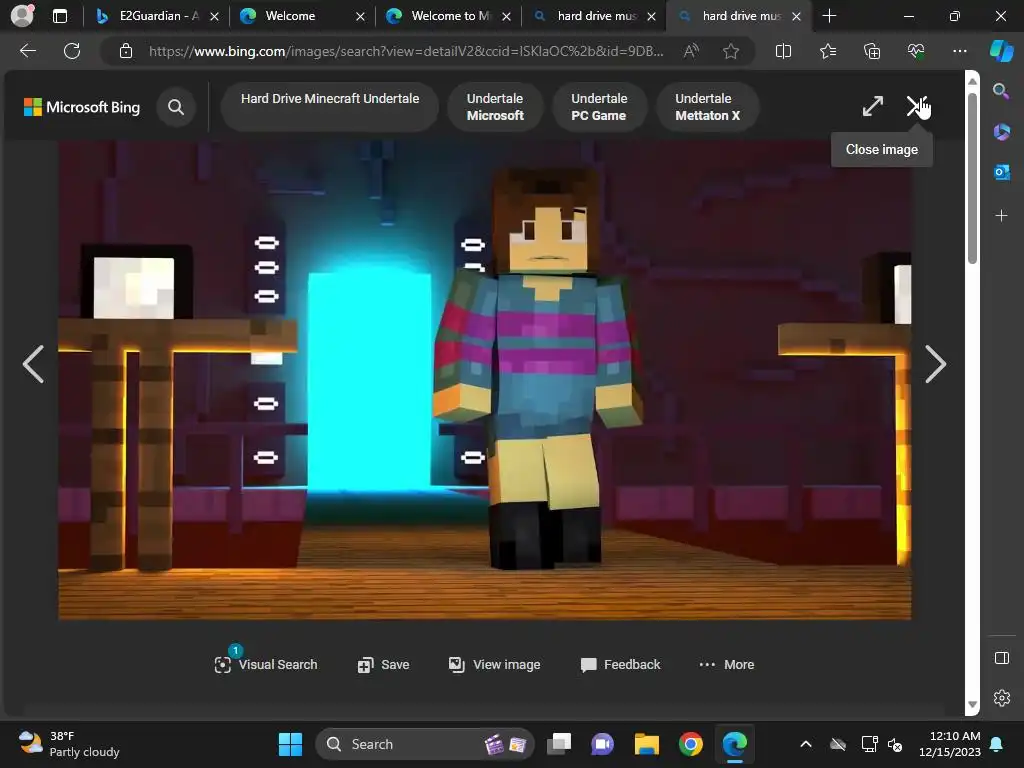Viewport: 1024px width, 768px height.
Task: Click the scrollbar down arrow
Action: tap(972, 705)
